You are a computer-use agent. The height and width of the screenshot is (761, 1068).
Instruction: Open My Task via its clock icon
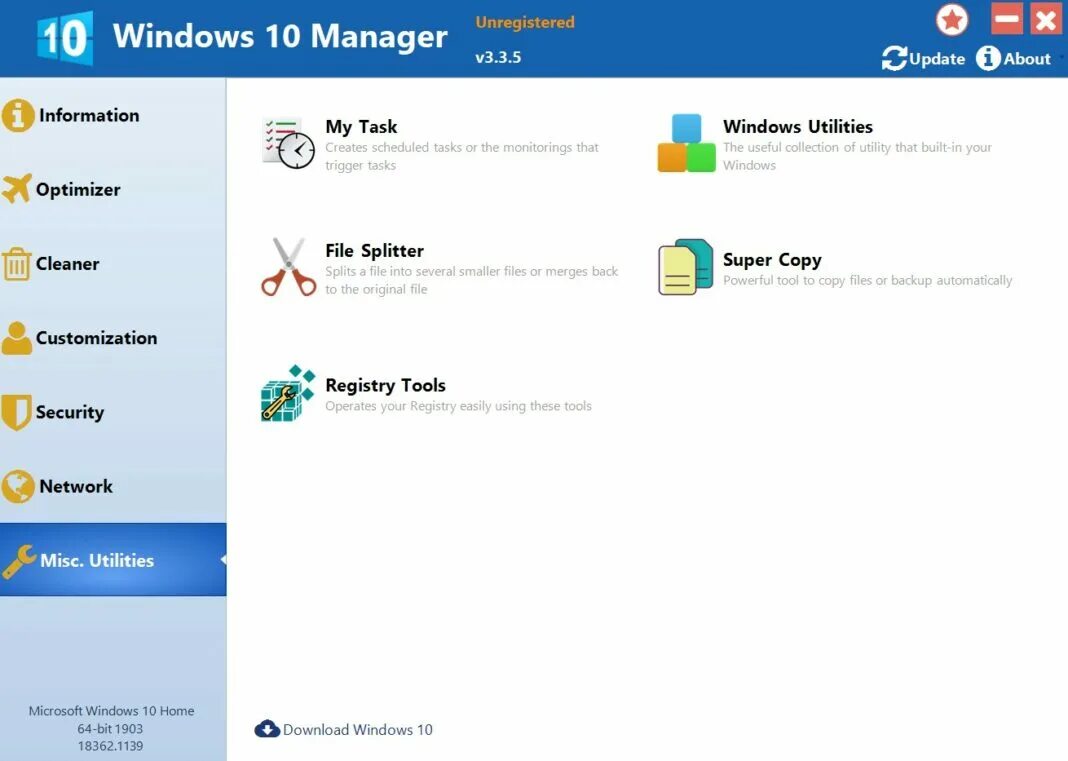click(288, 144)
